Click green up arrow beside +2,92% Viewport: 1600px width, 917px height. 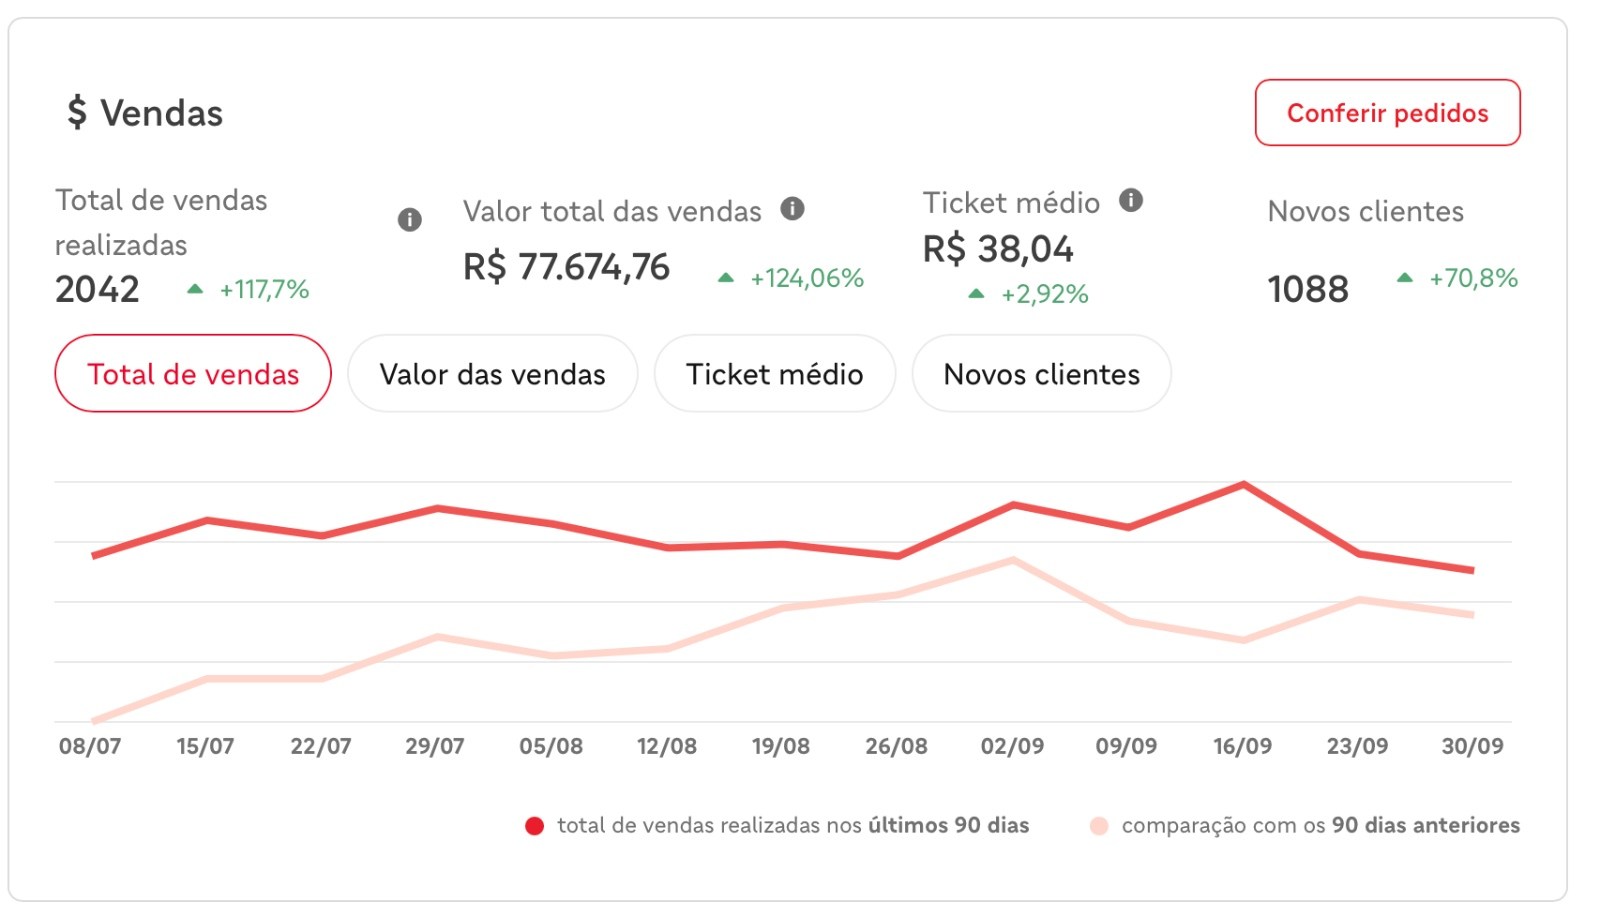pos(977,294)
